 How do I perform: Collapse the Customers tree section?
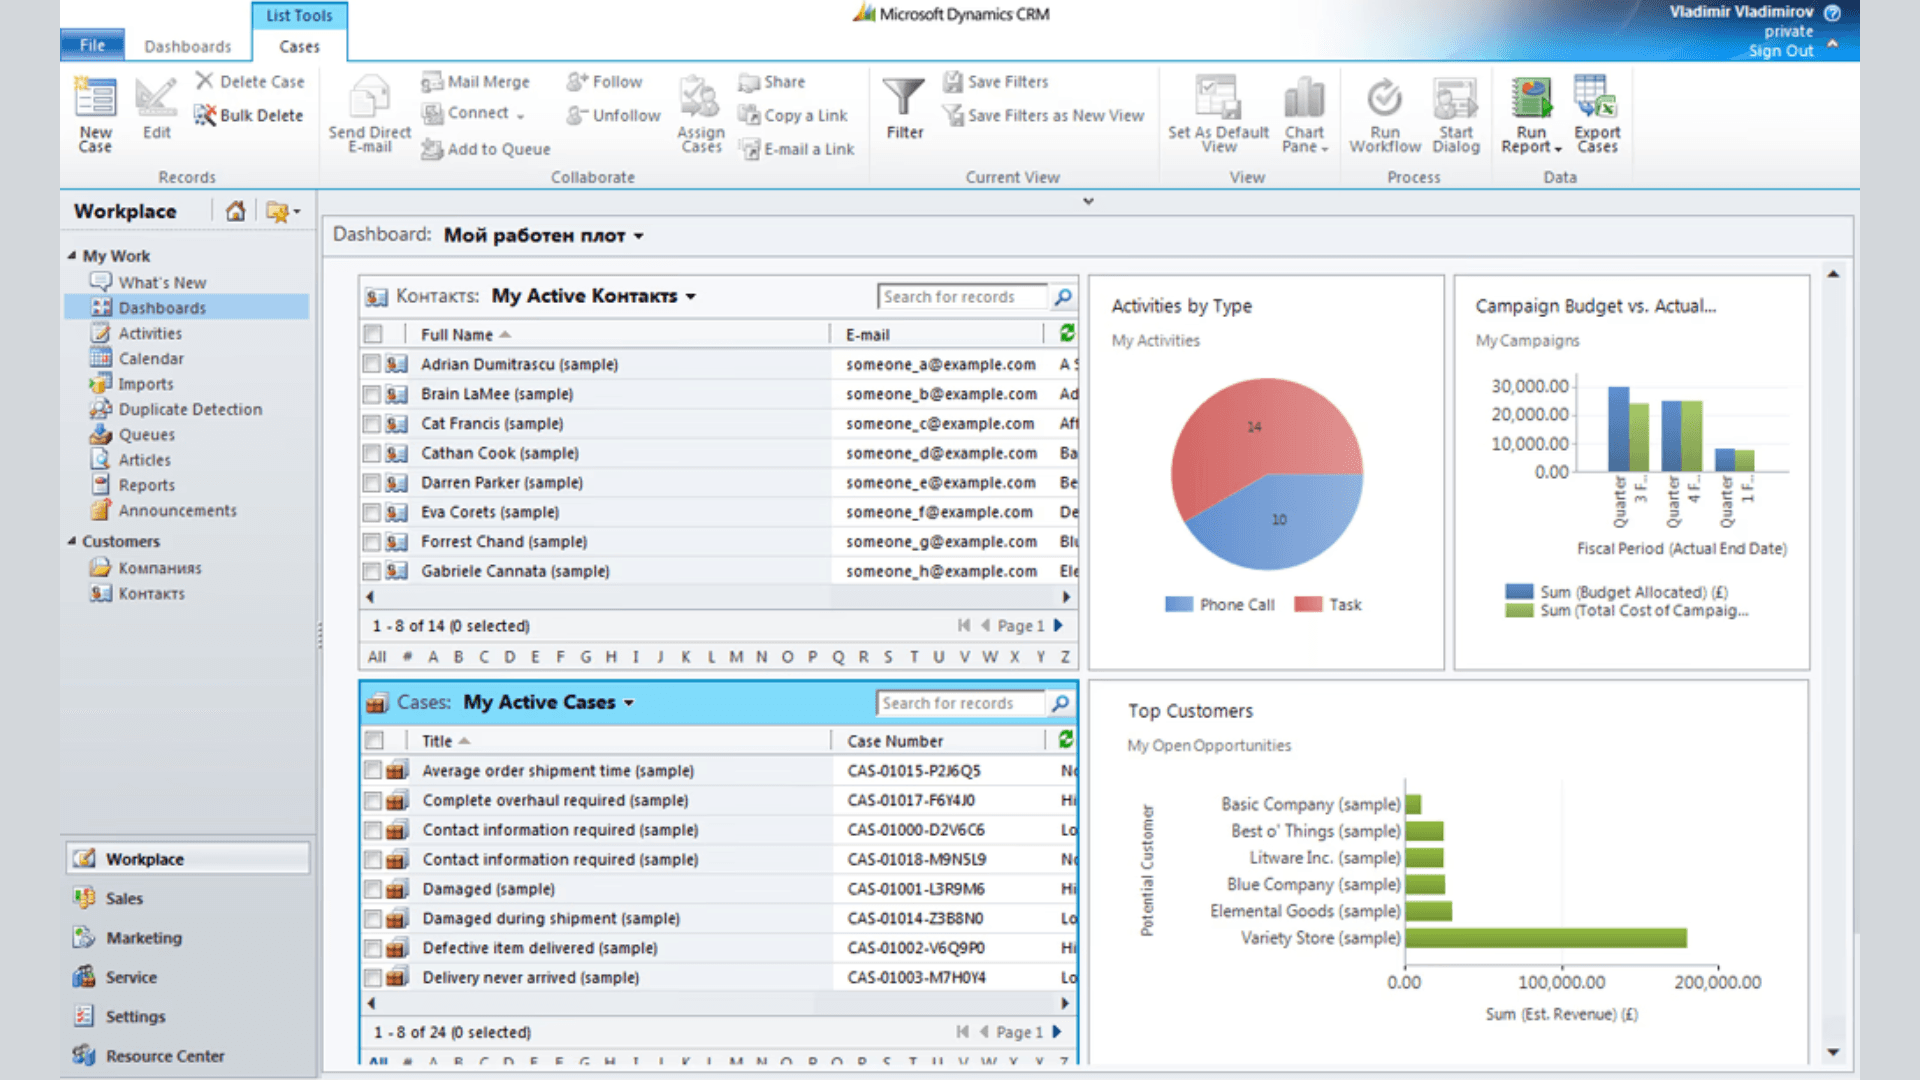pos(72,541)
